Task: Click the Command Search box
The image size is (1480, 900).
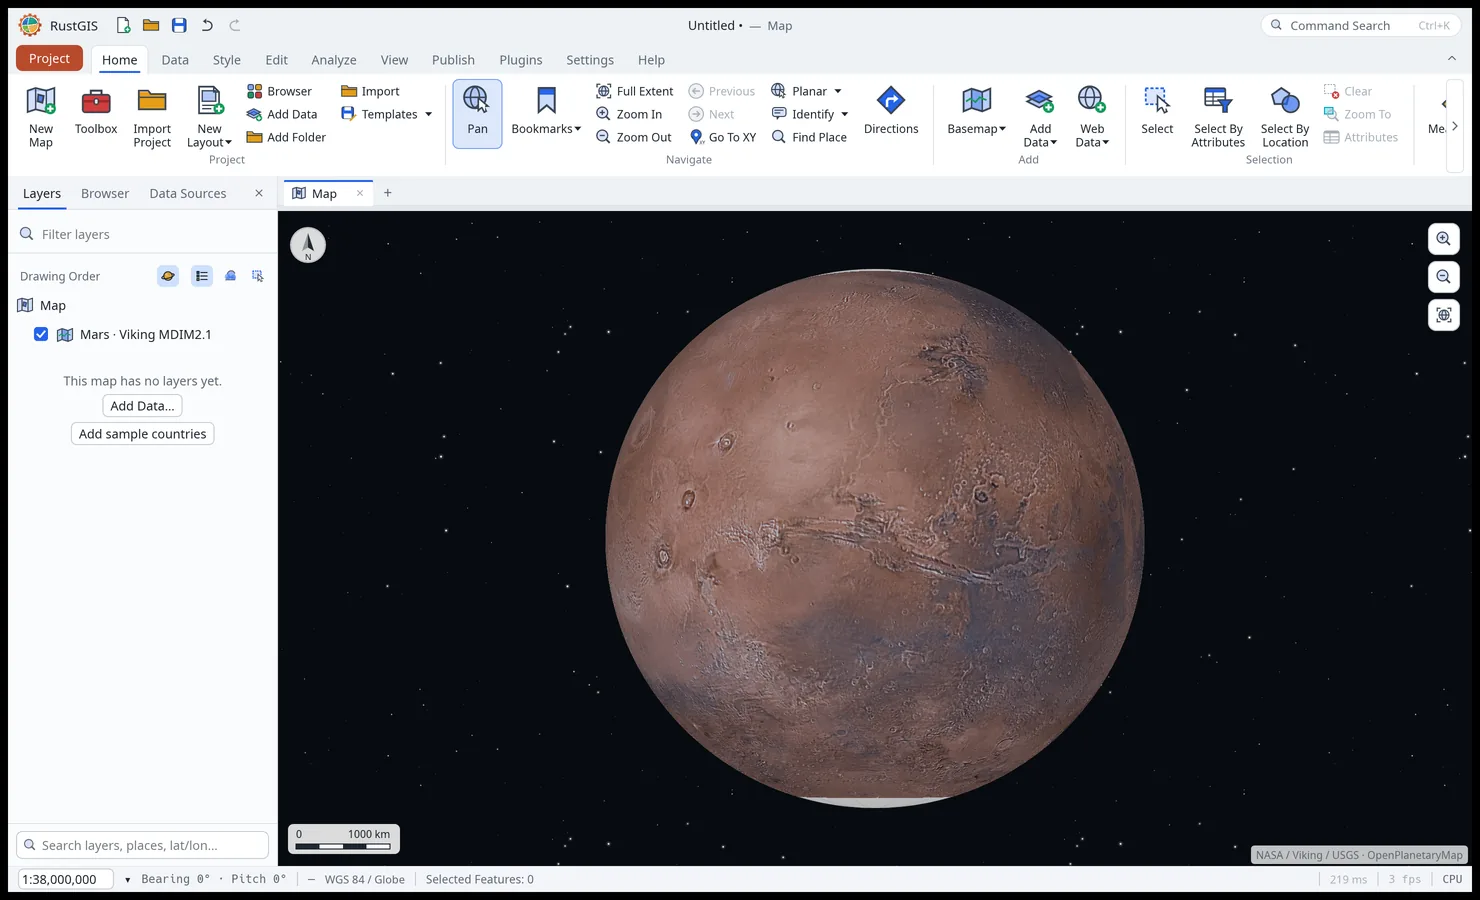Action: [1361, 25]
